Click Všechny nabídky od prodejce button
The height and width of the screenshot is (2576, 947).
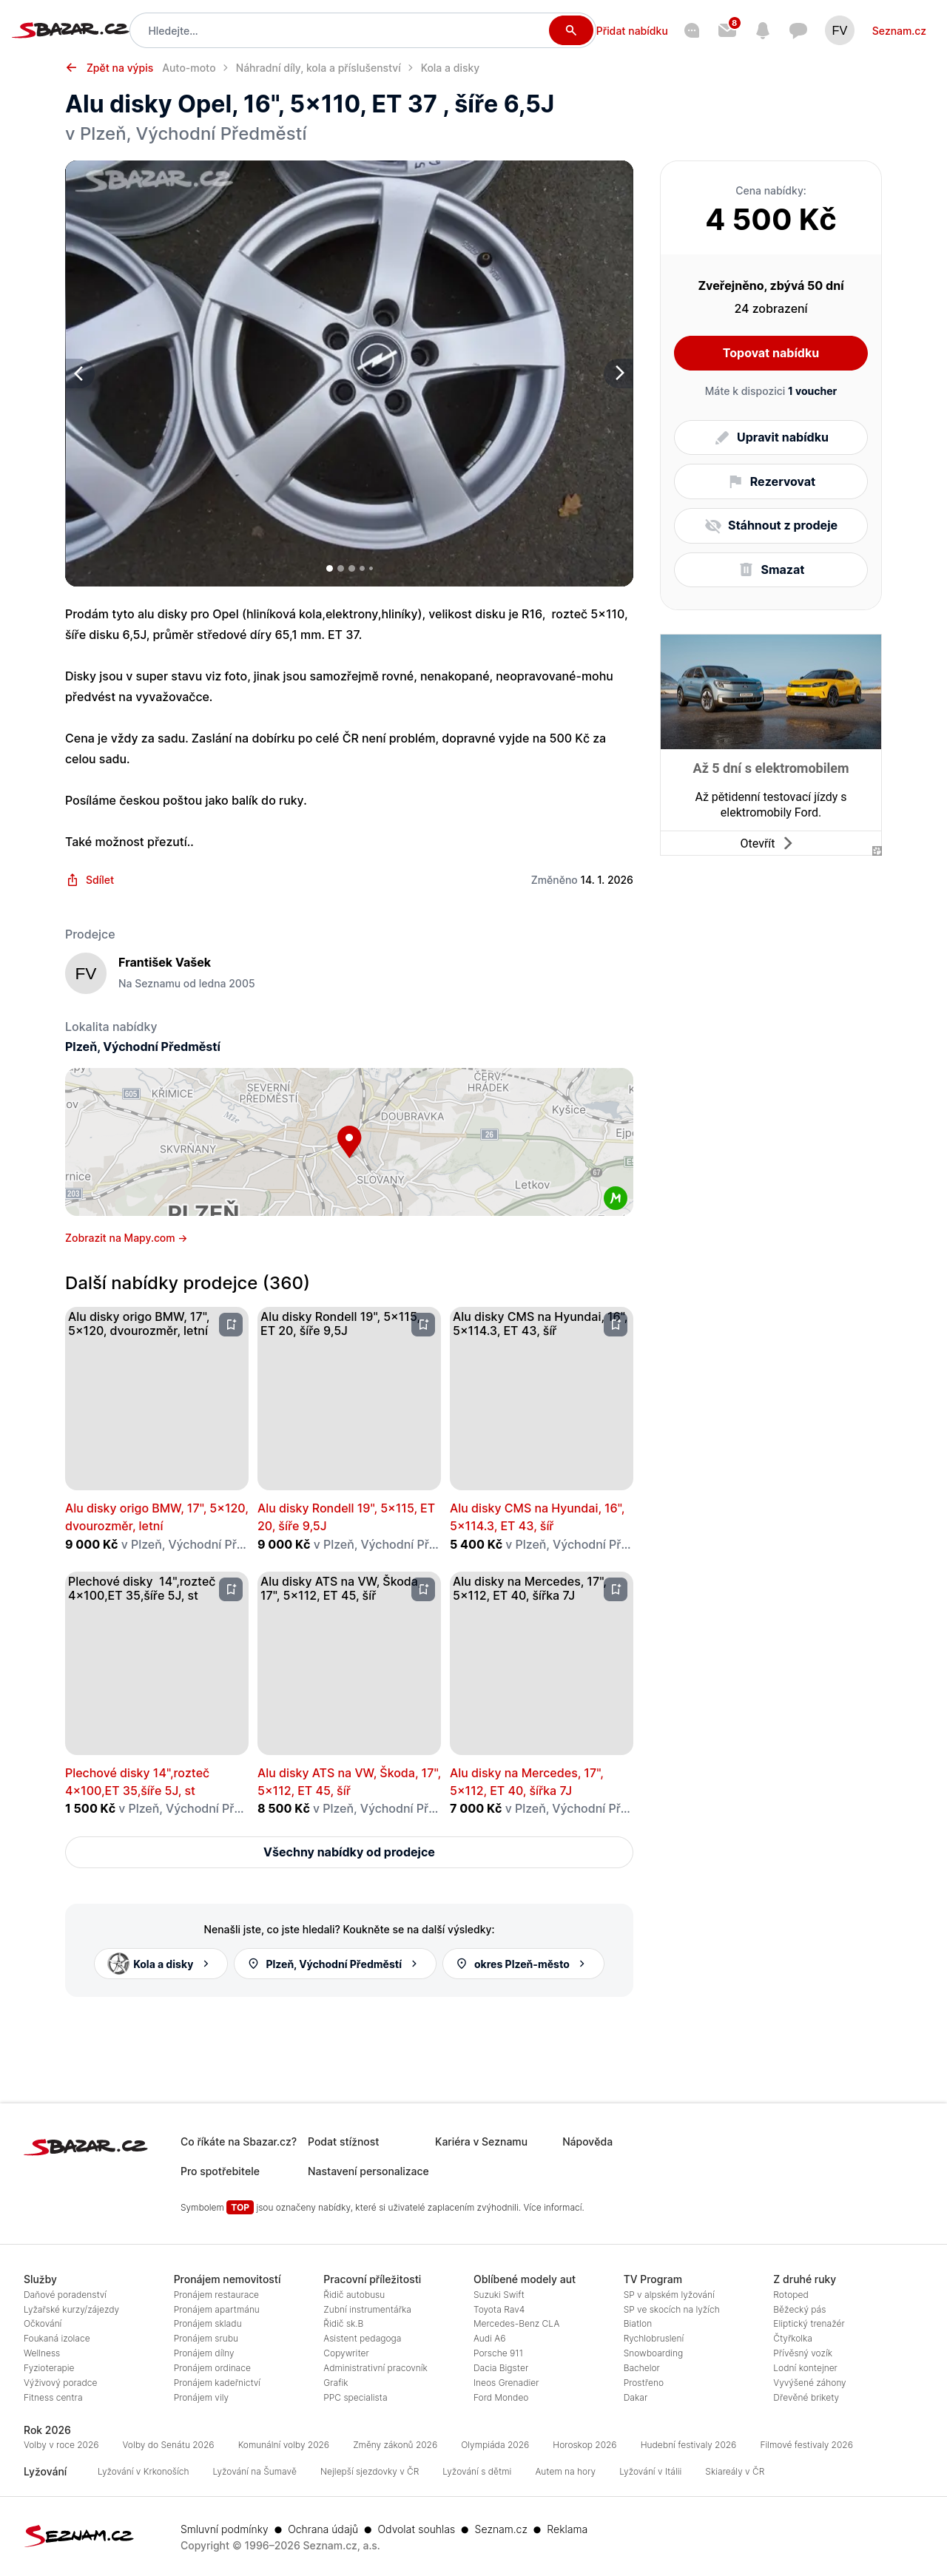(x=349, y=1851)
